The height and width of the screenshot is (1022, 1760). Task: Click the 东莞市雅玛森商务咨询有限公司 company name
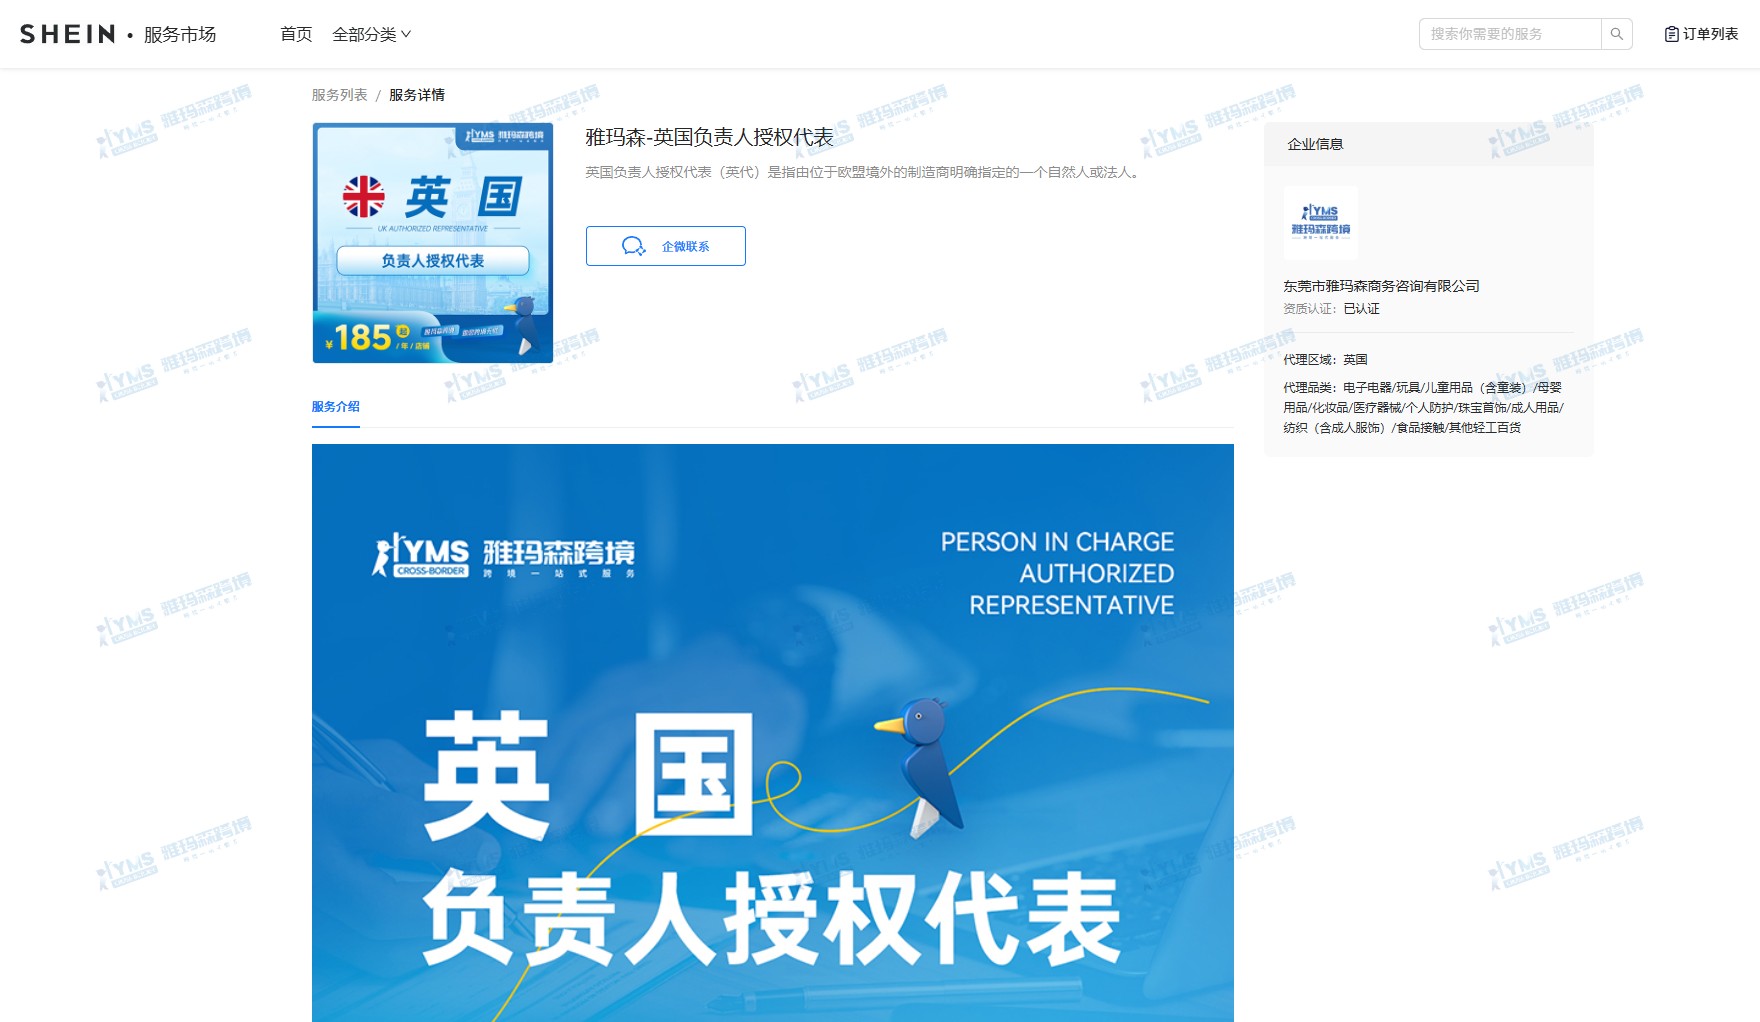tap(1381, 286)
